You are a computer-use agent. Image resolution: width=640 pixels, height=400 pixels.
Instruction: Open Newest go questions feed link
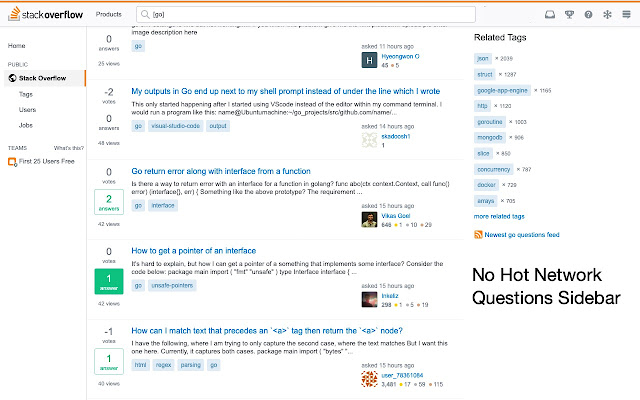(x=522, y=235)
